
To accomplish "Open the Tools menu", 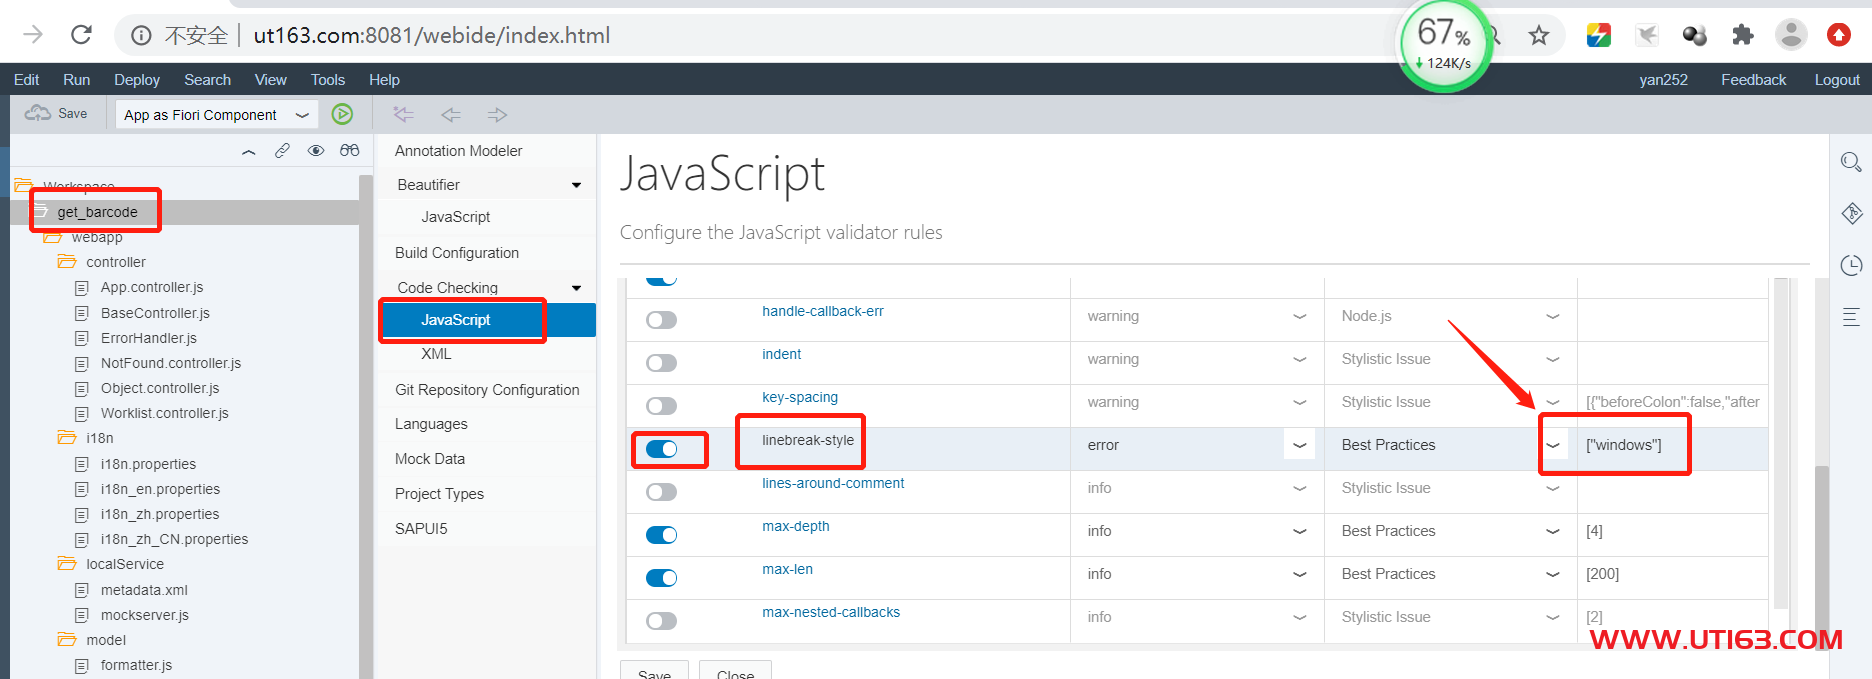I will pyautogui.click(x=327, y=80).
